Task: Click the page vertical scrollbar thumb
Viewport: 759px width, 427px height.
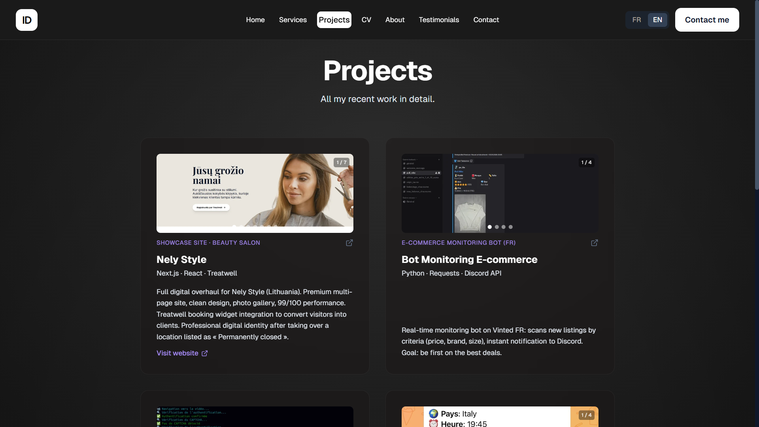Action: coord(756,94)
